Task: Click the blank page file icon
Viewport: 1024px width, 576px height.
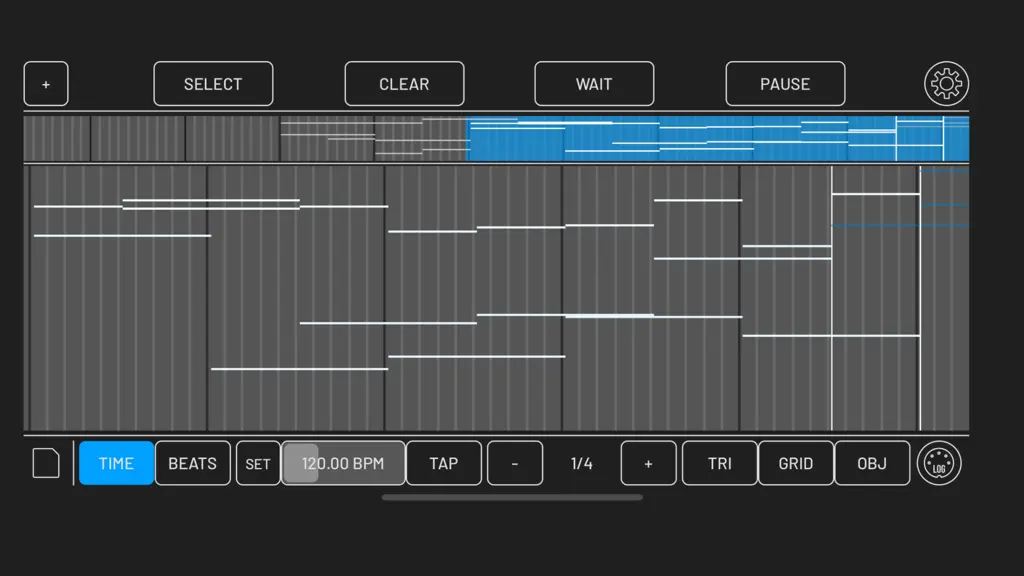Action: pyautogui.click(x=46, y=463)
